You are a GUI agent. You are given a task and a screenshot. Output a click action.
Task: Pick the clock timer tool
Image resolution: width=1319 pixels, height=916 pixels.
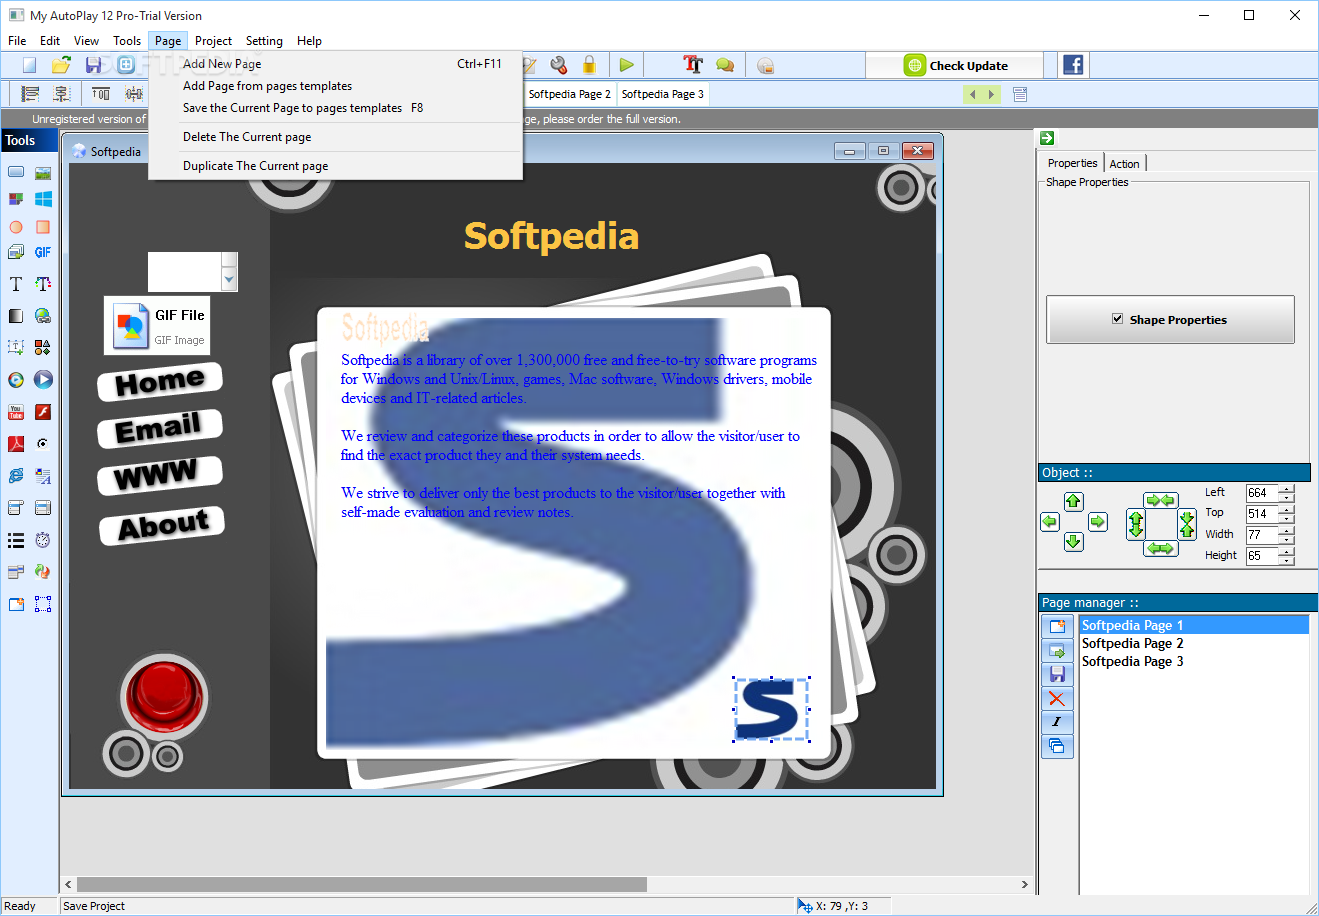tap(43, 540)
